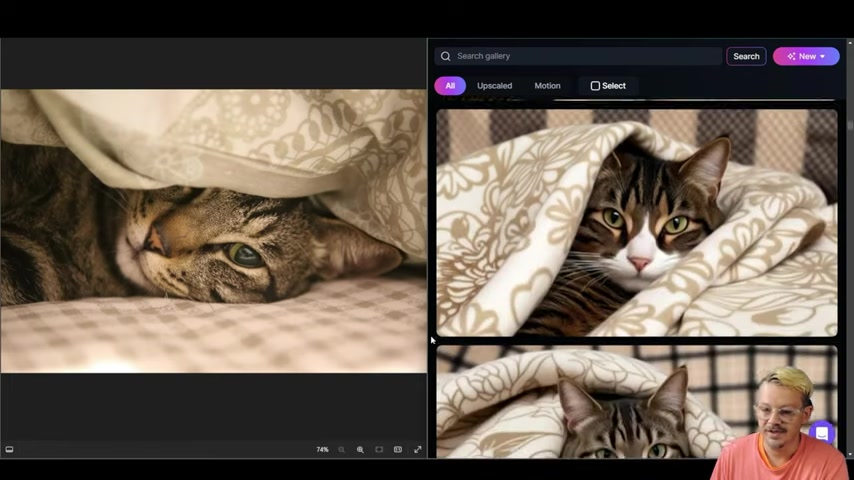Screen dimensions: 854x480
Task: Open the cat in floral blanket thumbnail
Action: [637, 223]
